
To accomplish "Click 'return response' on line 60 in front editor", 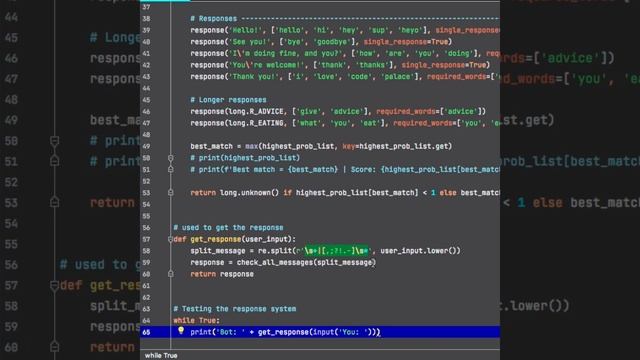I will tap(222, 274).
